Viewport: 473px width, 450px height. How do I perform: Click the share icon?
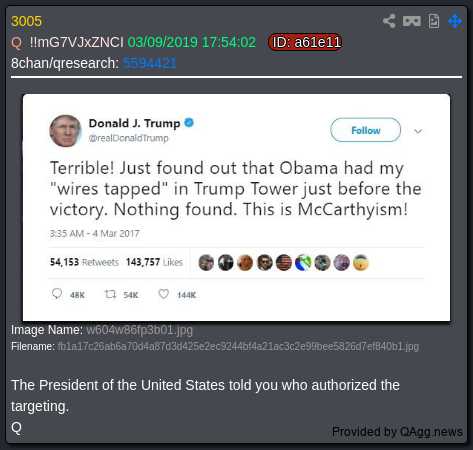[389, 21]
